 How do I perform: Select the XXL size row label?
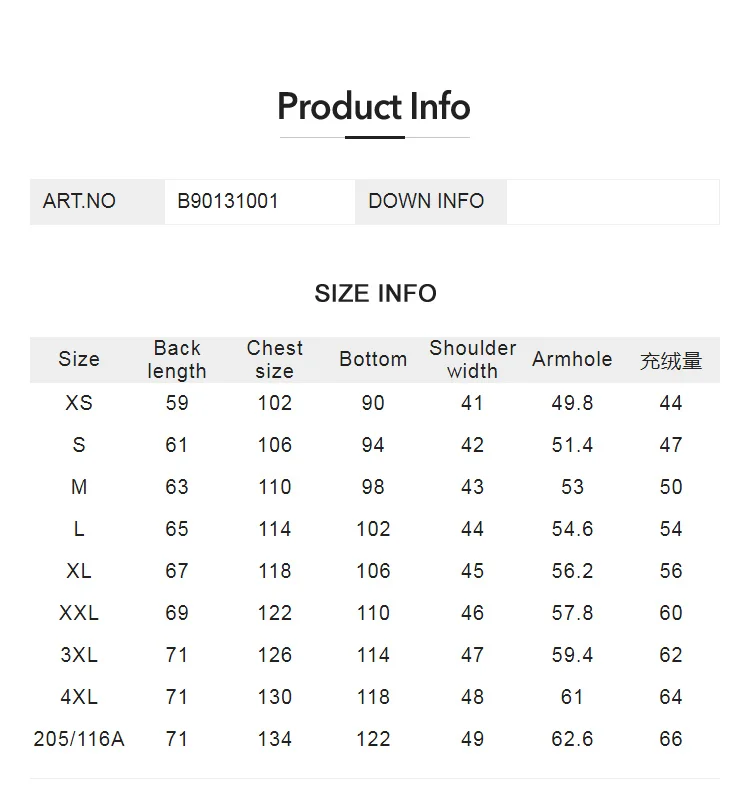pyautogui.click(x=79, y=613)
